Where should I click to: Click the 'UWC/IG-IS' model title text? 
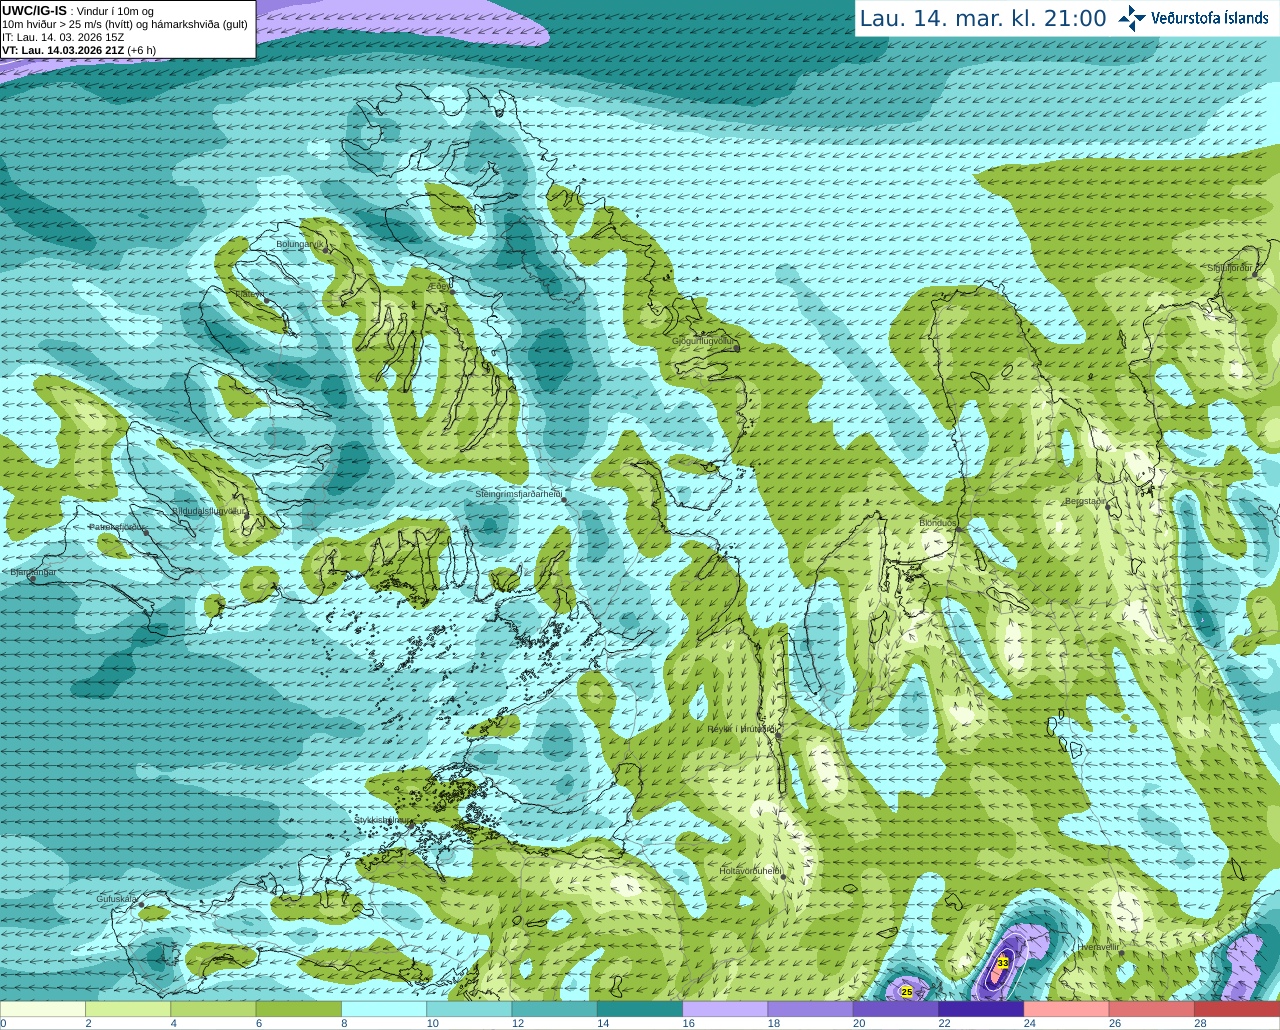(34, 10)
